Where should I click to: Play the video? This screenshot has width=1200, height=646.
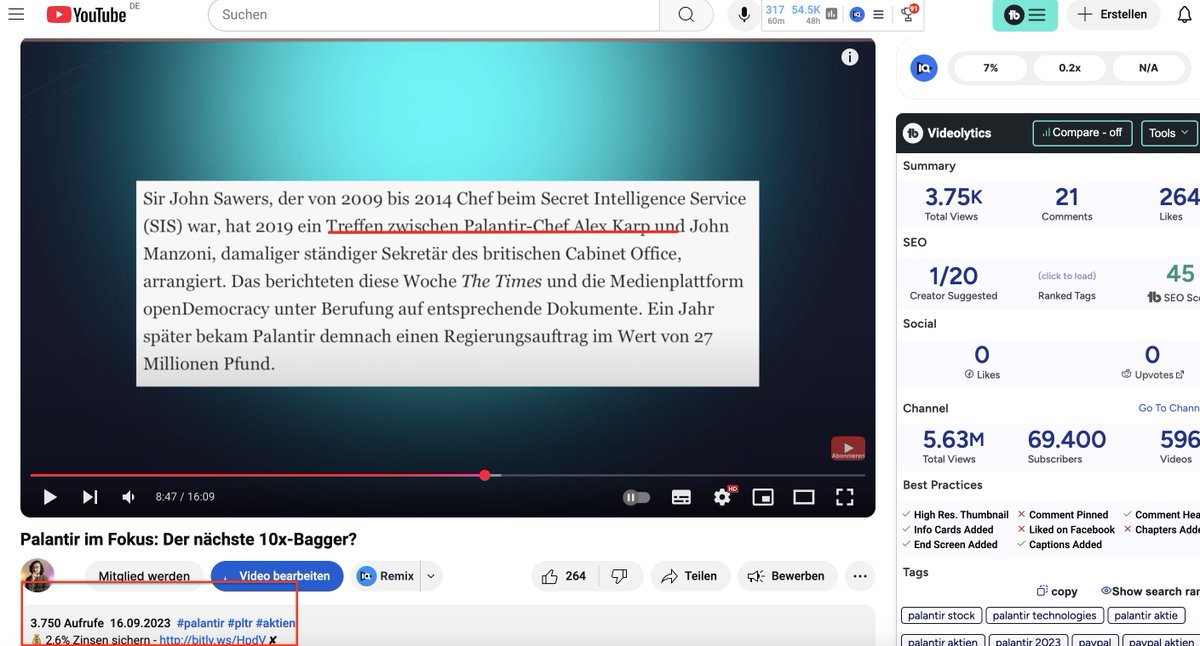click(49, 496)
